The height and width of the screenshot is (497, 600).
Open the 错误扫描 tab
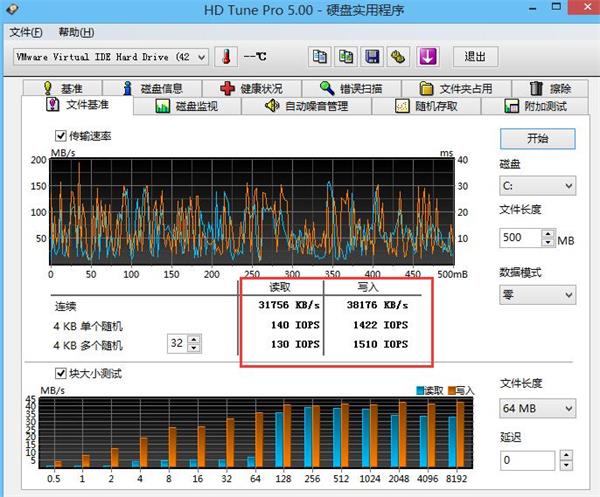[x=351, y=88]
